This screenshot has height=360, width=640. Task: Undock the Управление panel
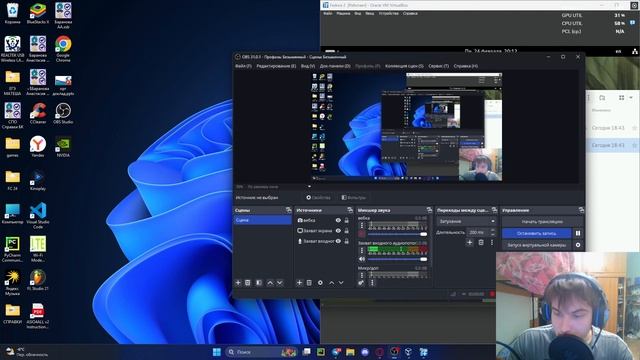(x=581, y=210)
